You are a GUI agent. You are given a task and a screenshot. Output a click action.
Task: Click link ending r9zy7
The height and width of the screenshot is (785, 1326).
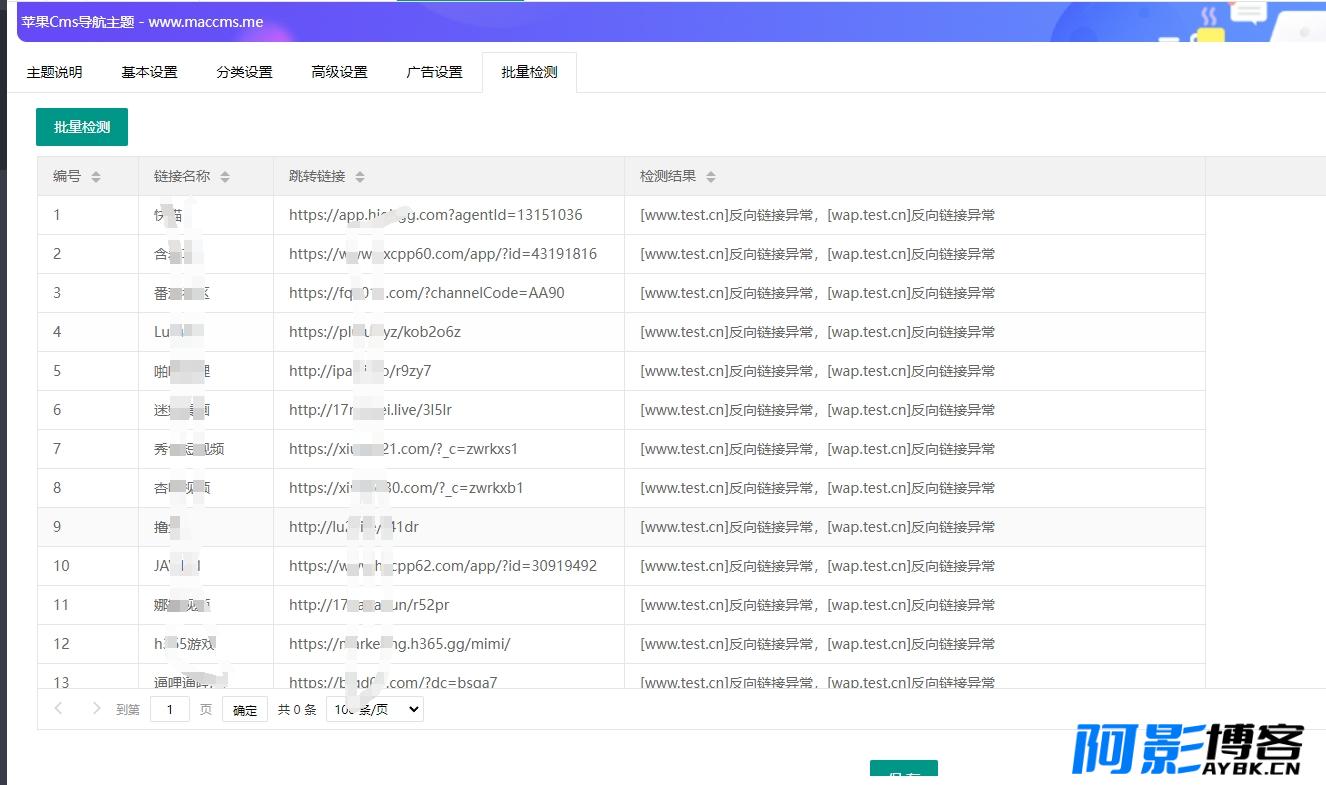pos(360,371)
